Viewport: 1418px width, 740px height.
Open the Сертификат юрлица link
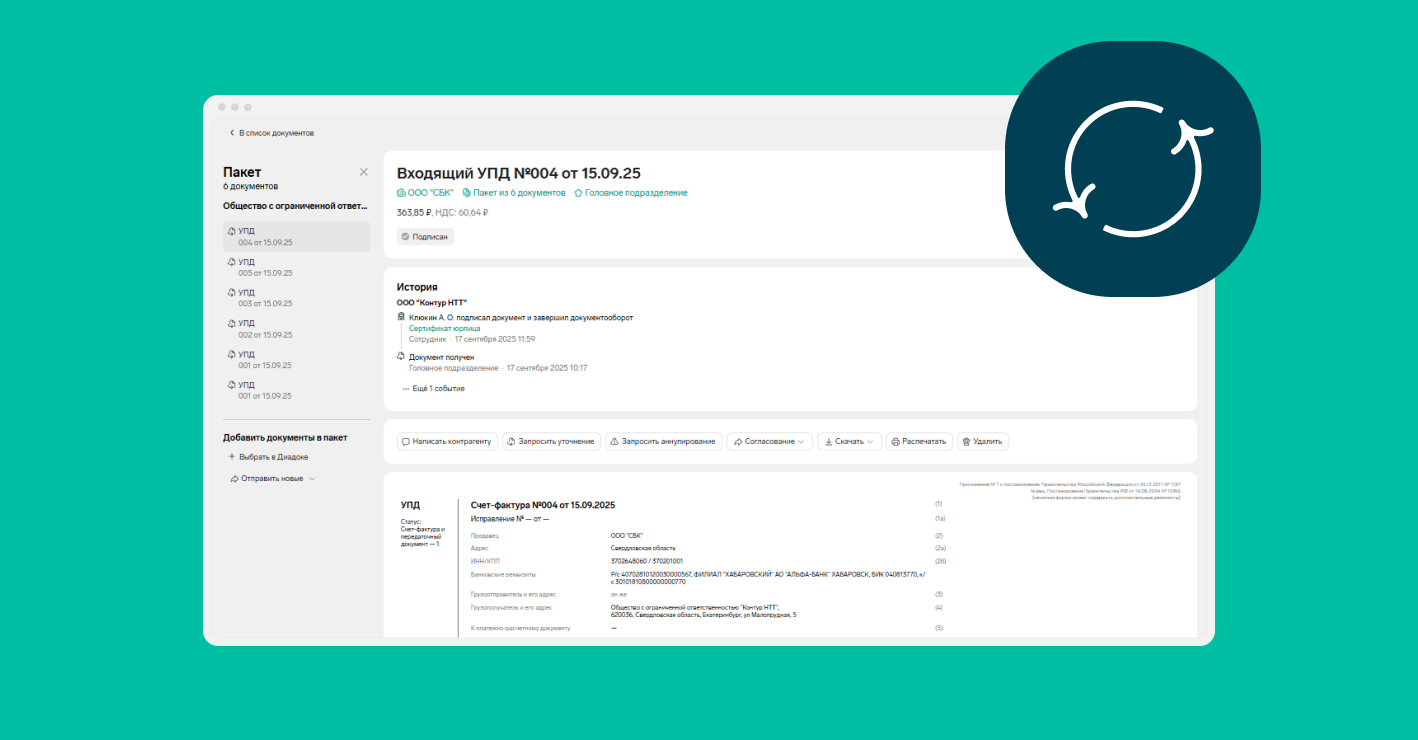coord(444,328)
